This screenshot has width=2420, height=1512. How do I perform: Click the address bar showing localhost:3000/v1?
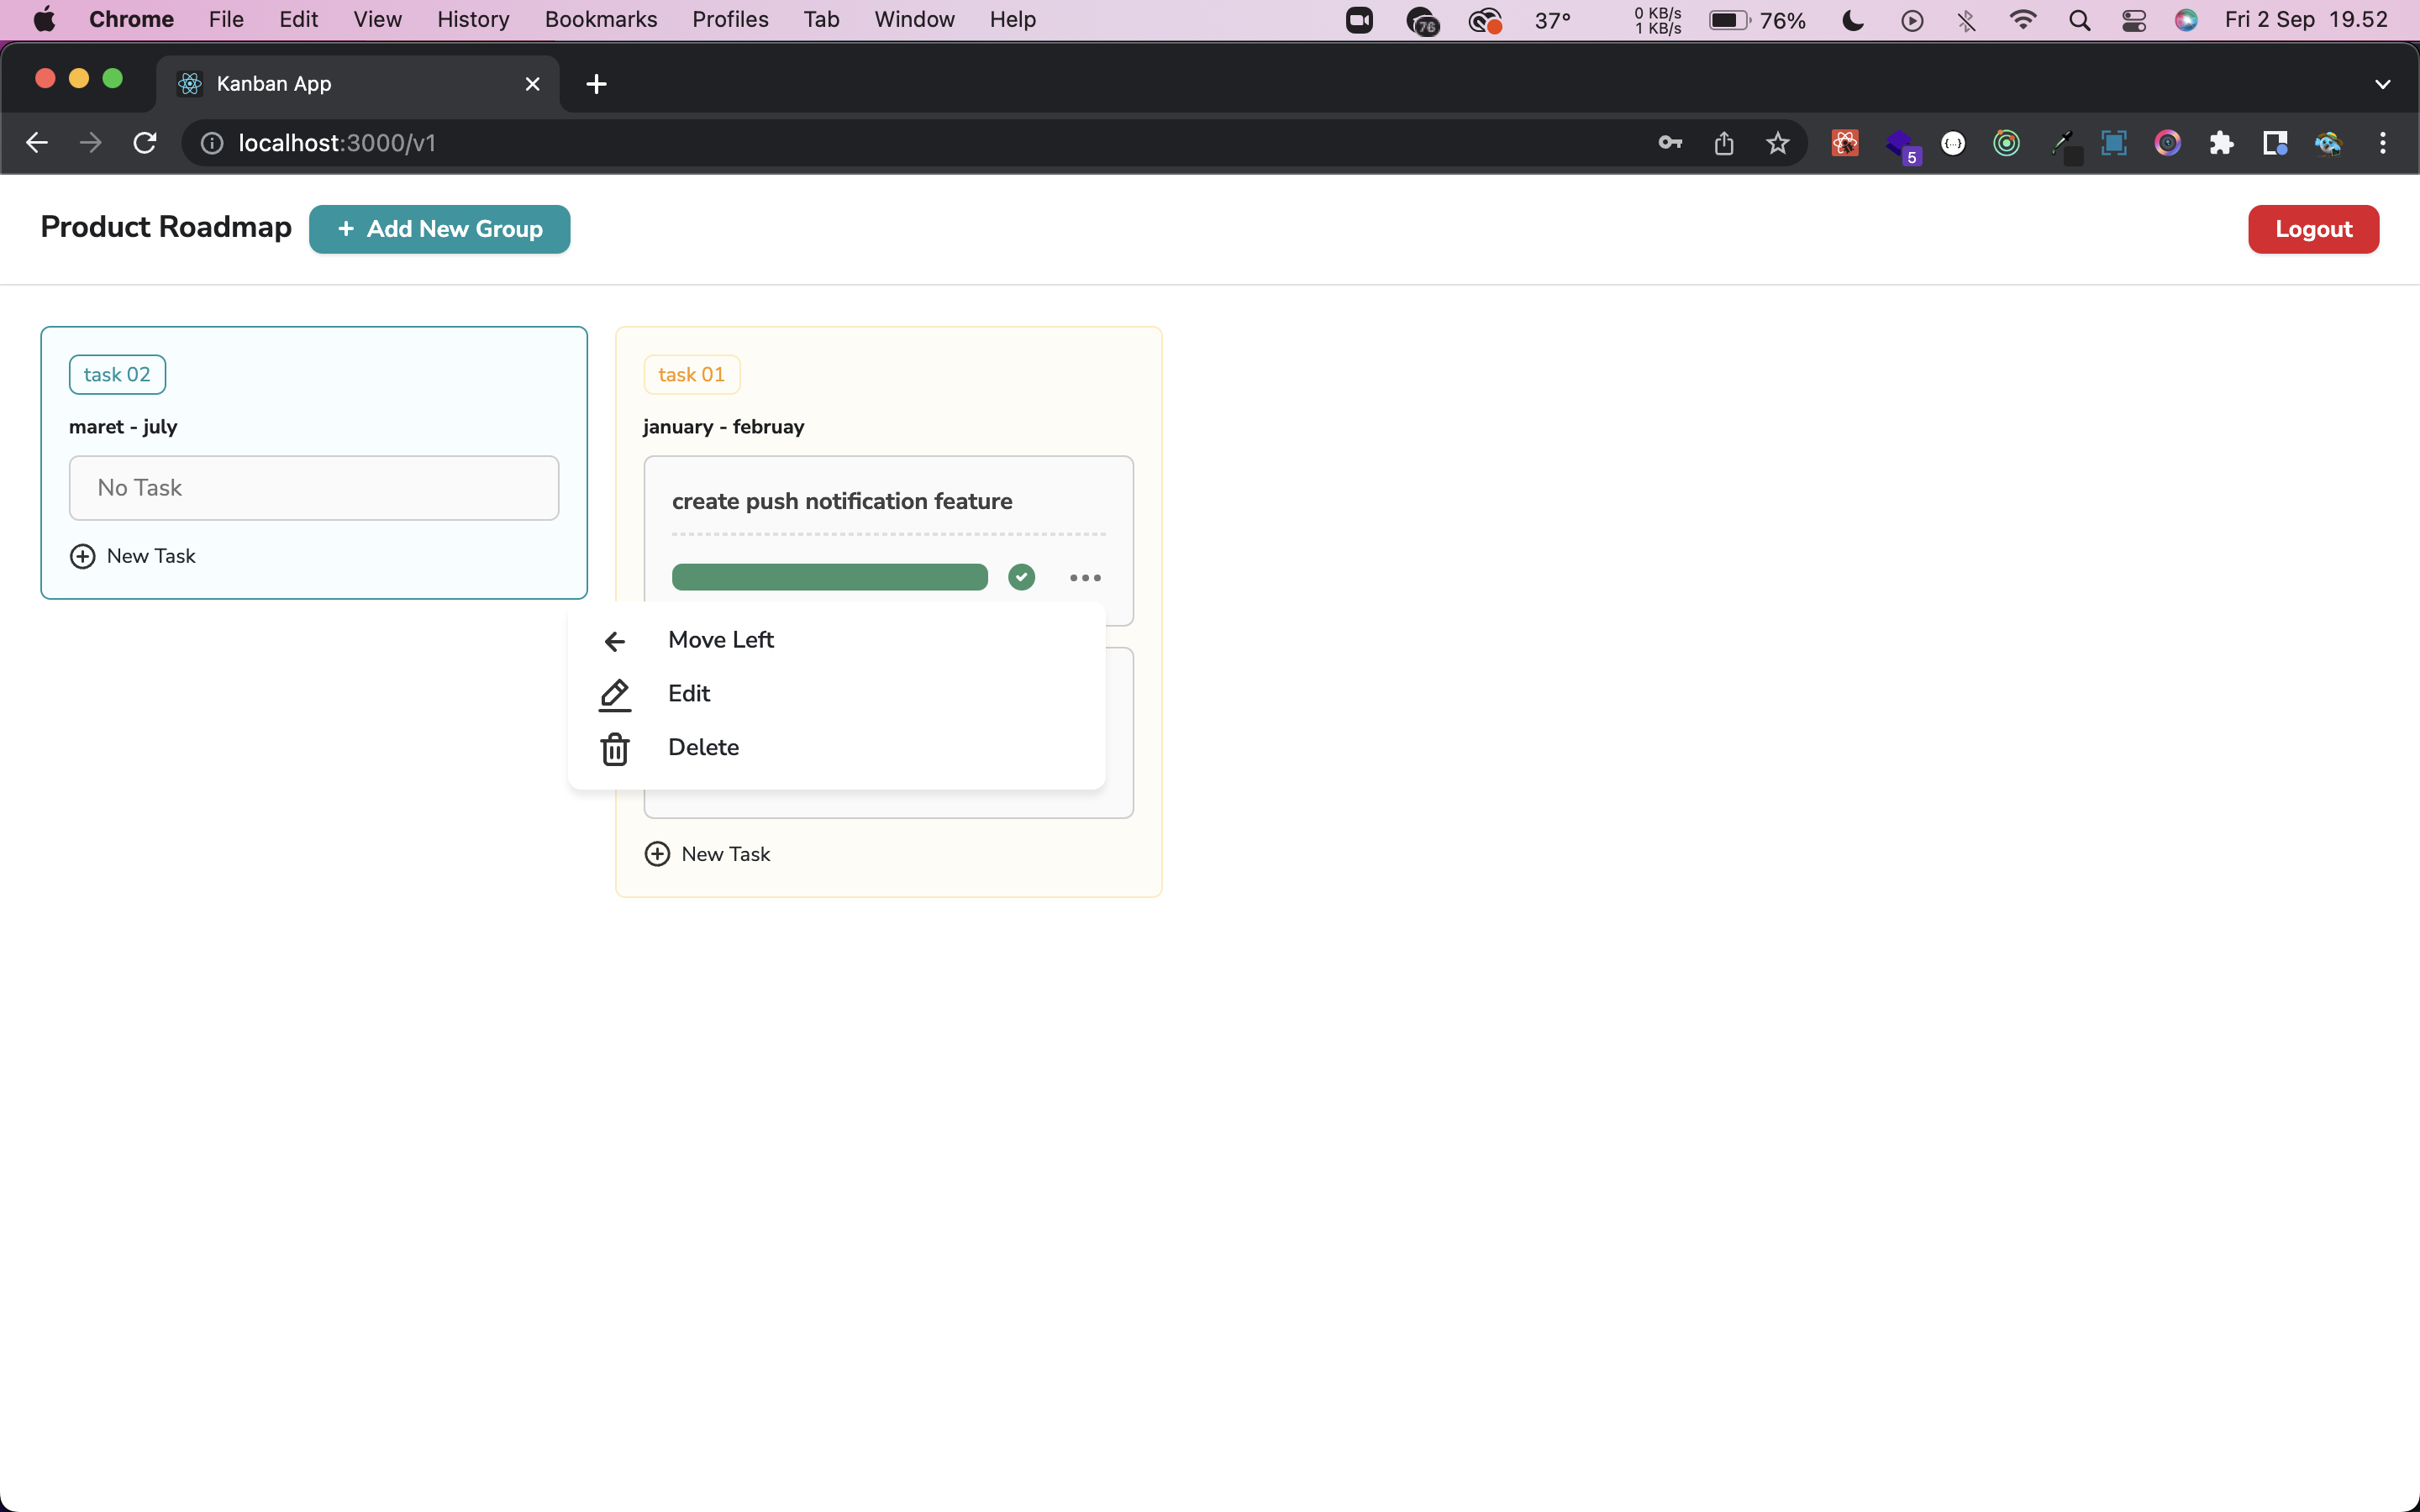click(x=338, y=143)
